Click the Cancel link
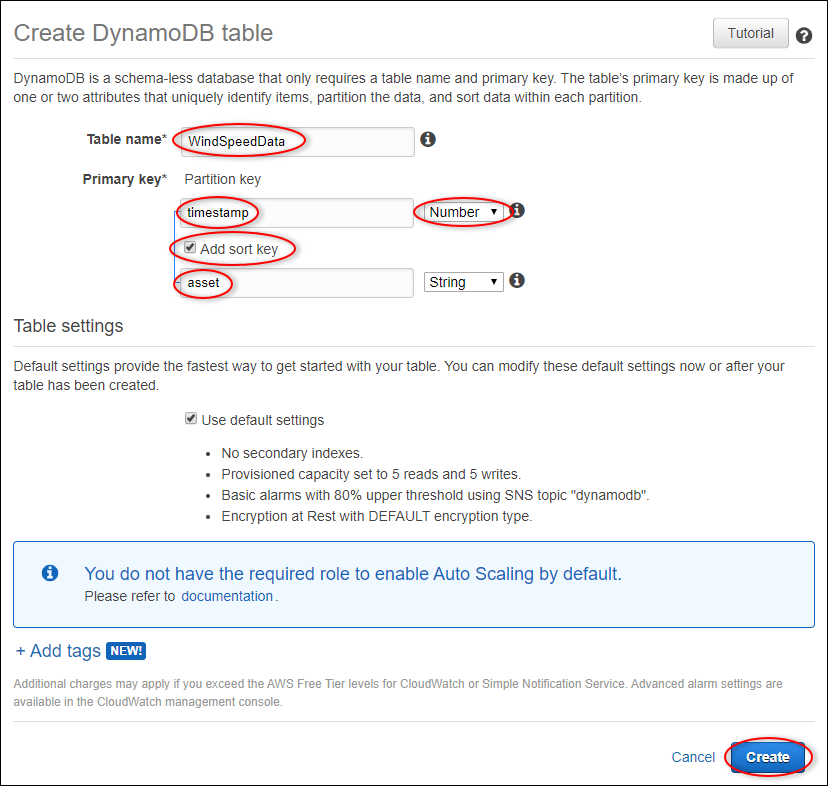This screenshot has width=828, height=786. 693,757
